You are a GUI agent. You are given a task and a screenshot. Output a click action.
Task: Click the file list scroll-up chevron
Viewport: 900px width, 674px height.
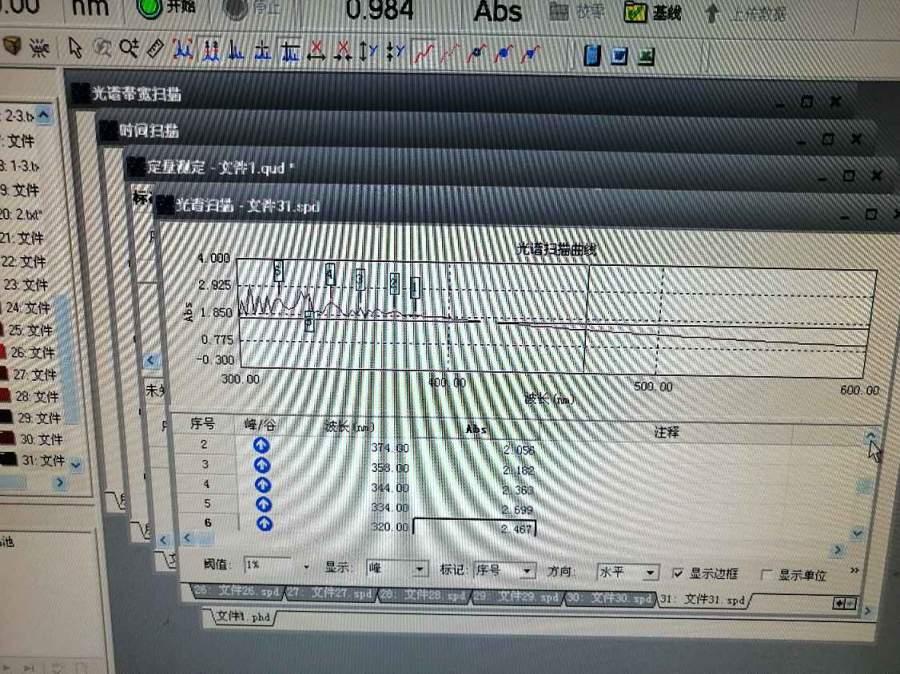pyautogui.click(x=44, y=114)
